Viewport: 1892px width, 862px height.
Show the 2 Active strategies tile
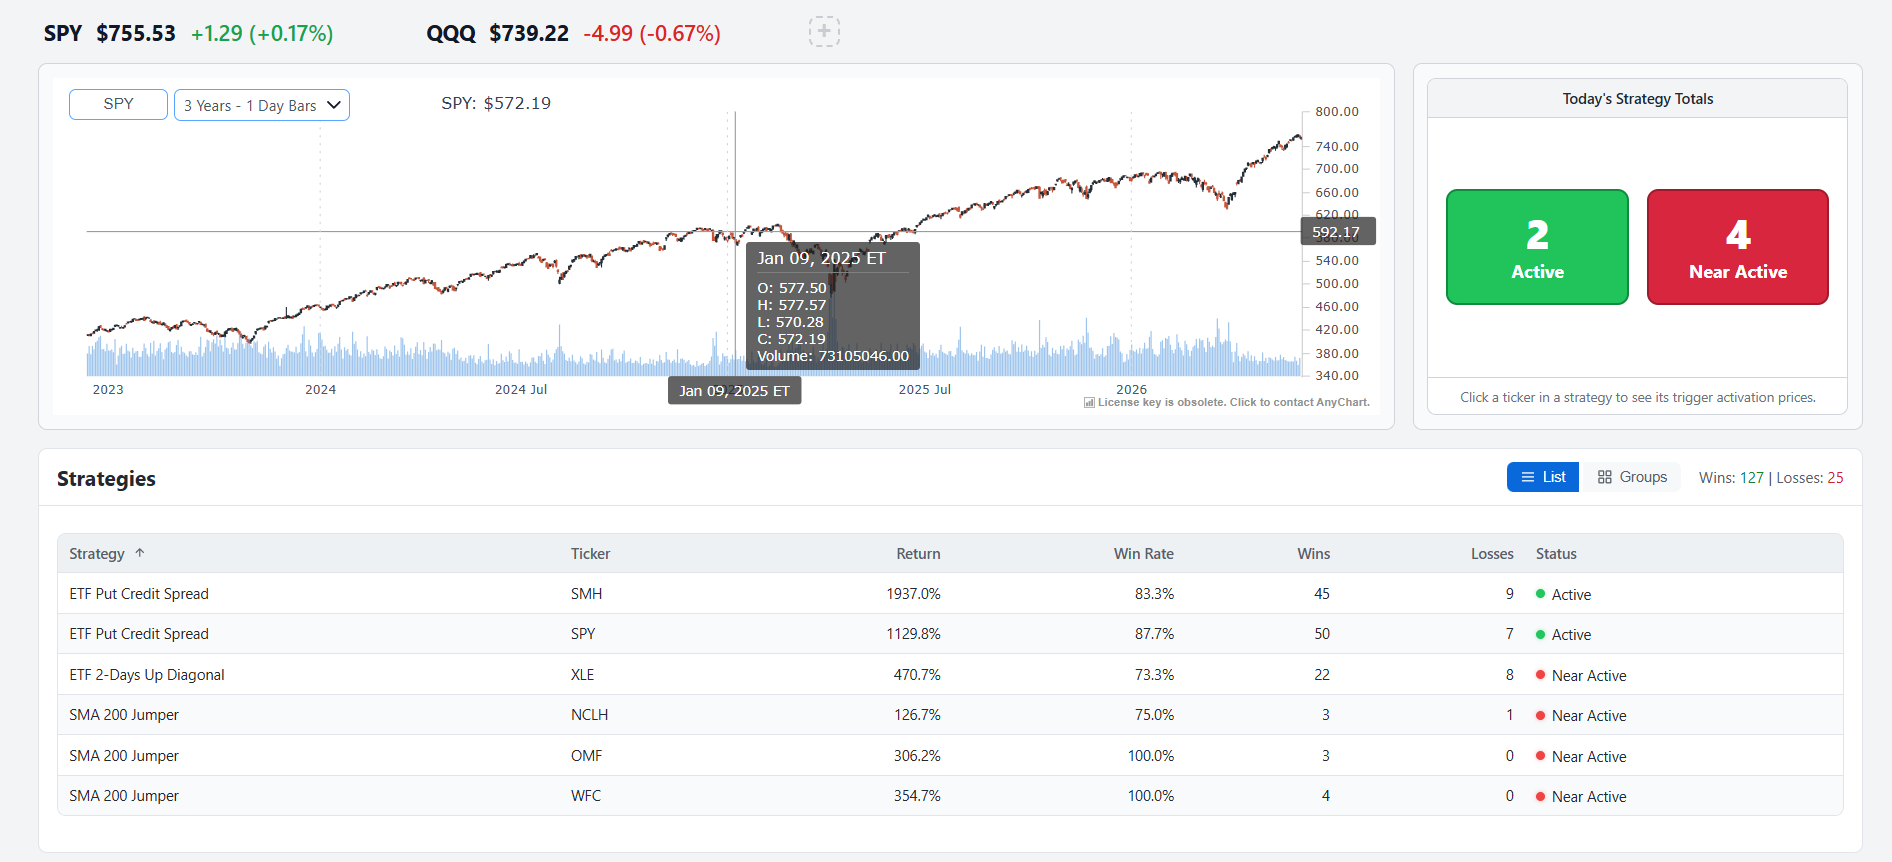[x=1537, y=247]
